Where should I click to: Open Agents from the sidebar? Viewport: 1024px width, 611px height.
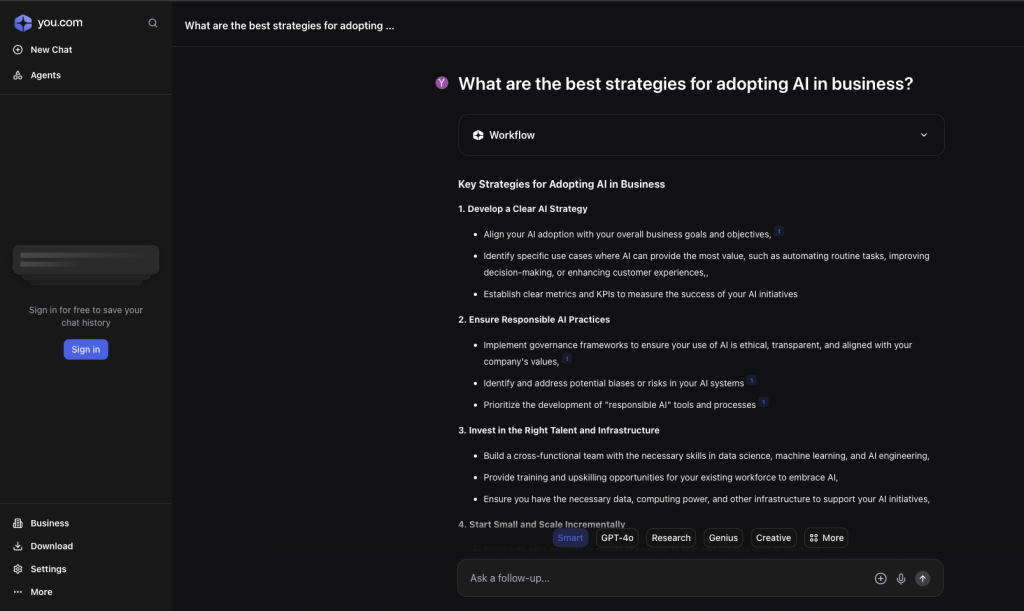[45, 75]
